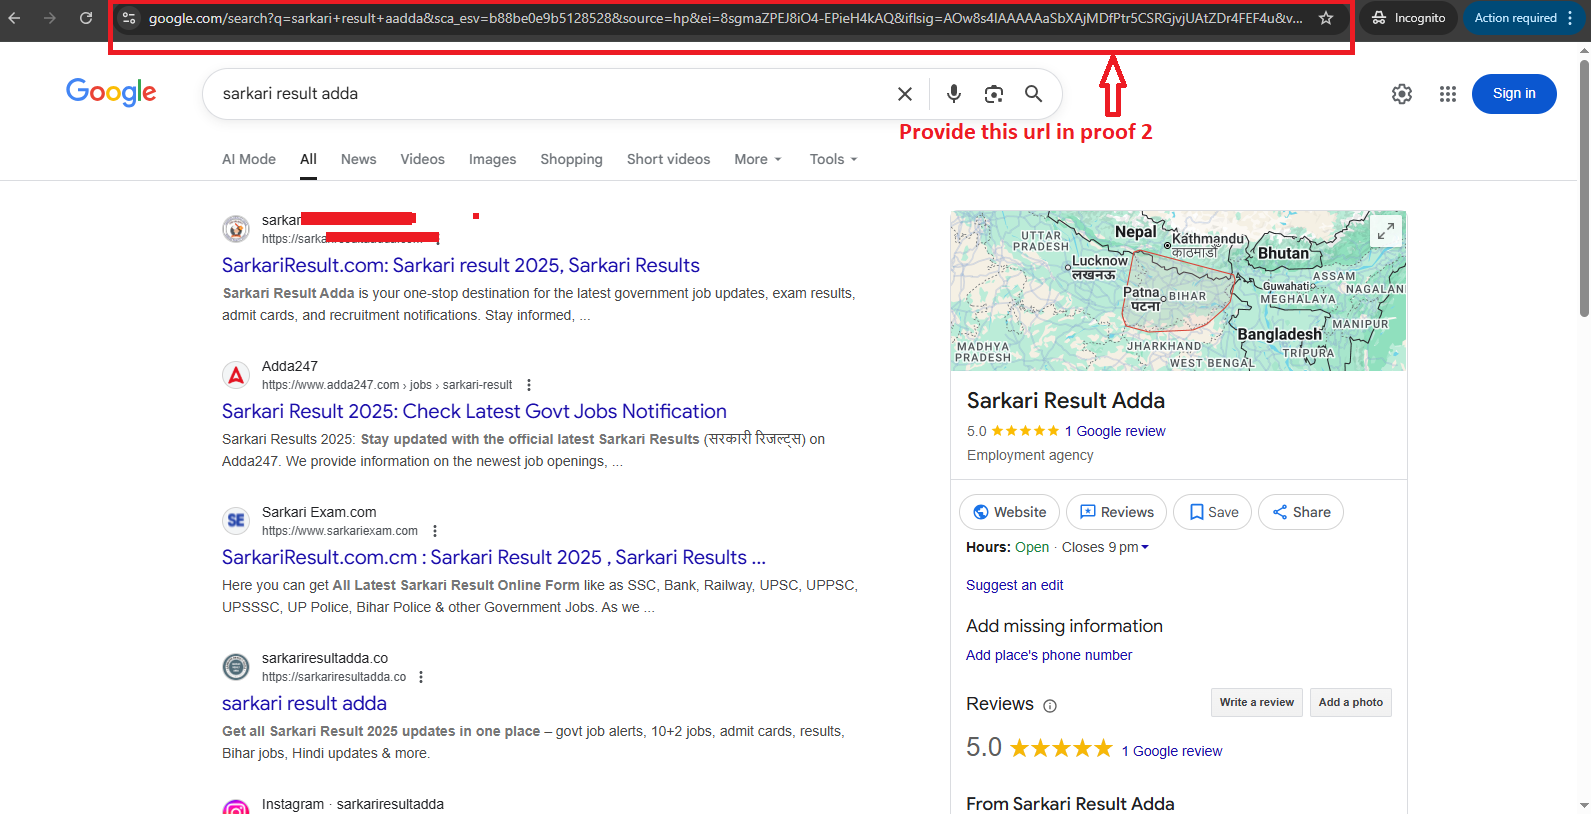Expand the map to full view
The image size is (1591, 814).
pos(1385,231)
